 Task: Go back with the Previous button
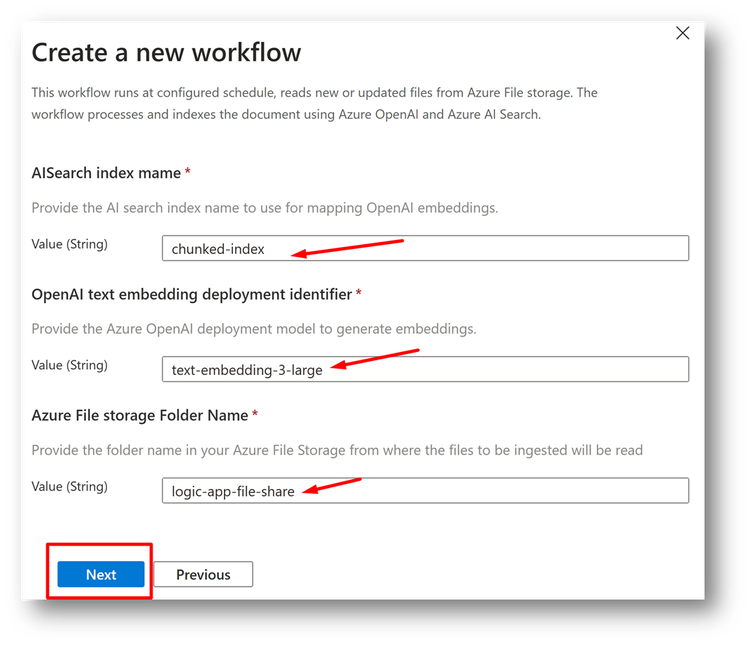point(203,574)
